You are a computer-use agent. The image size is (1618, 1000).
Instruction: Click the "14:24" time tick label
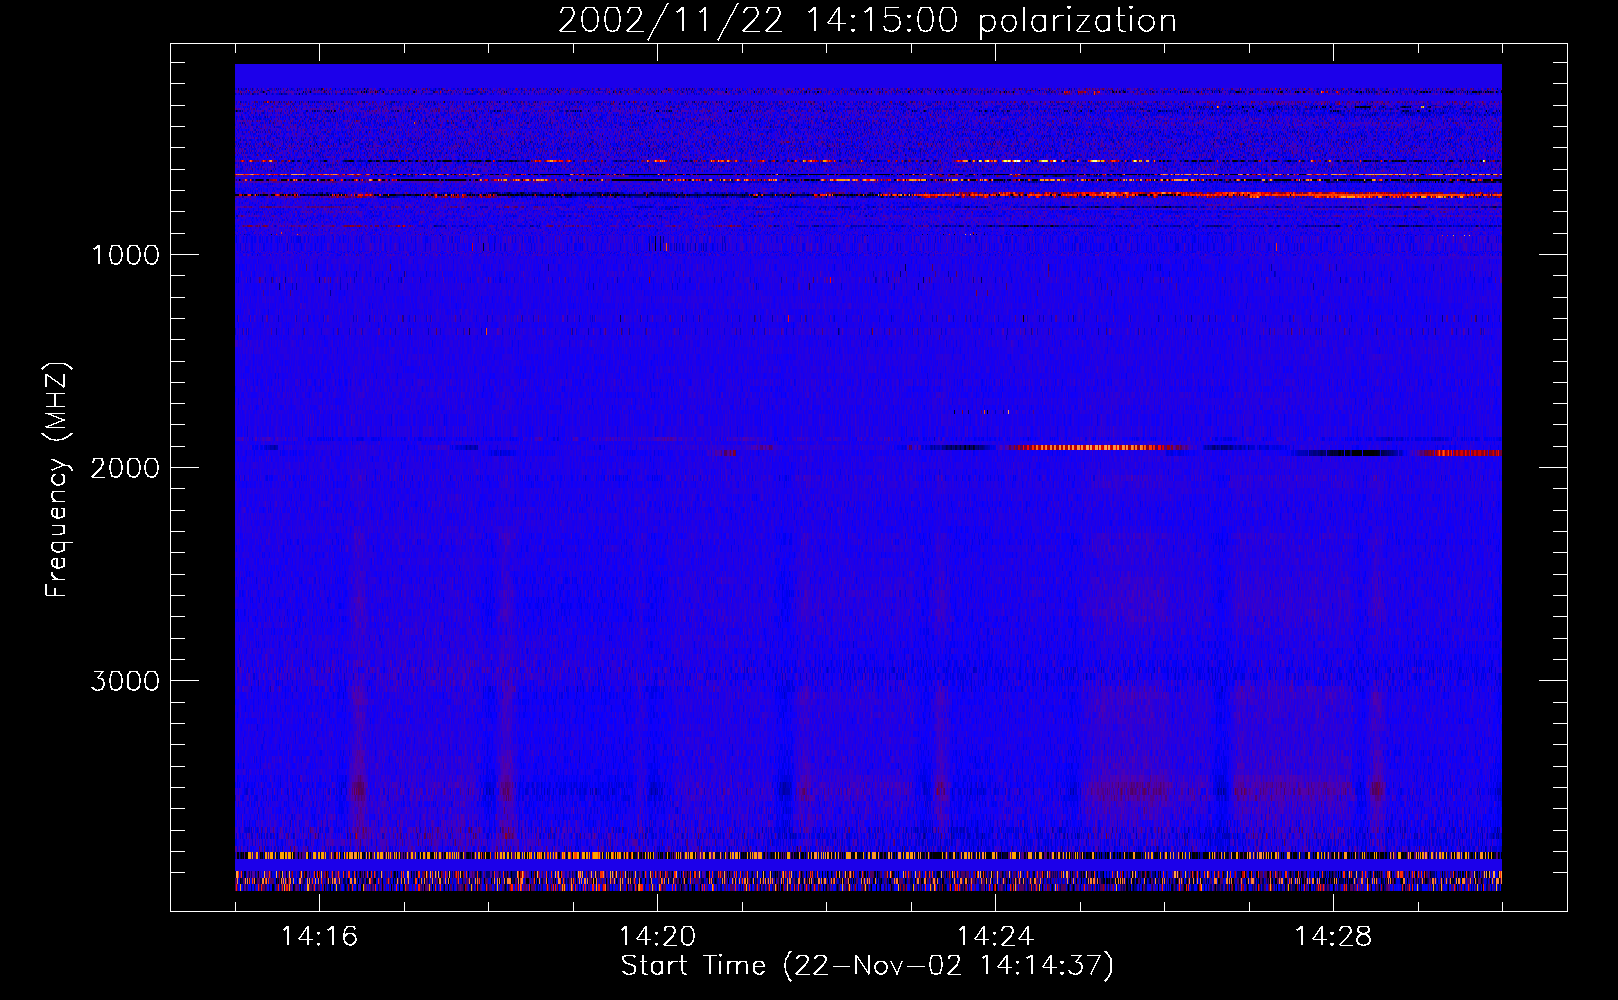996,936
